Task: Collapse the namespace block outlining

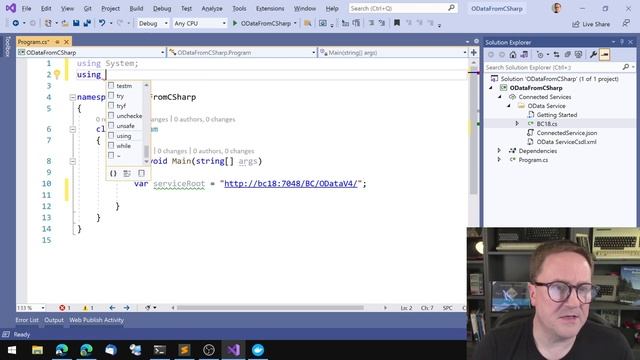Action: pyautogui.click(x=72, y=97)
